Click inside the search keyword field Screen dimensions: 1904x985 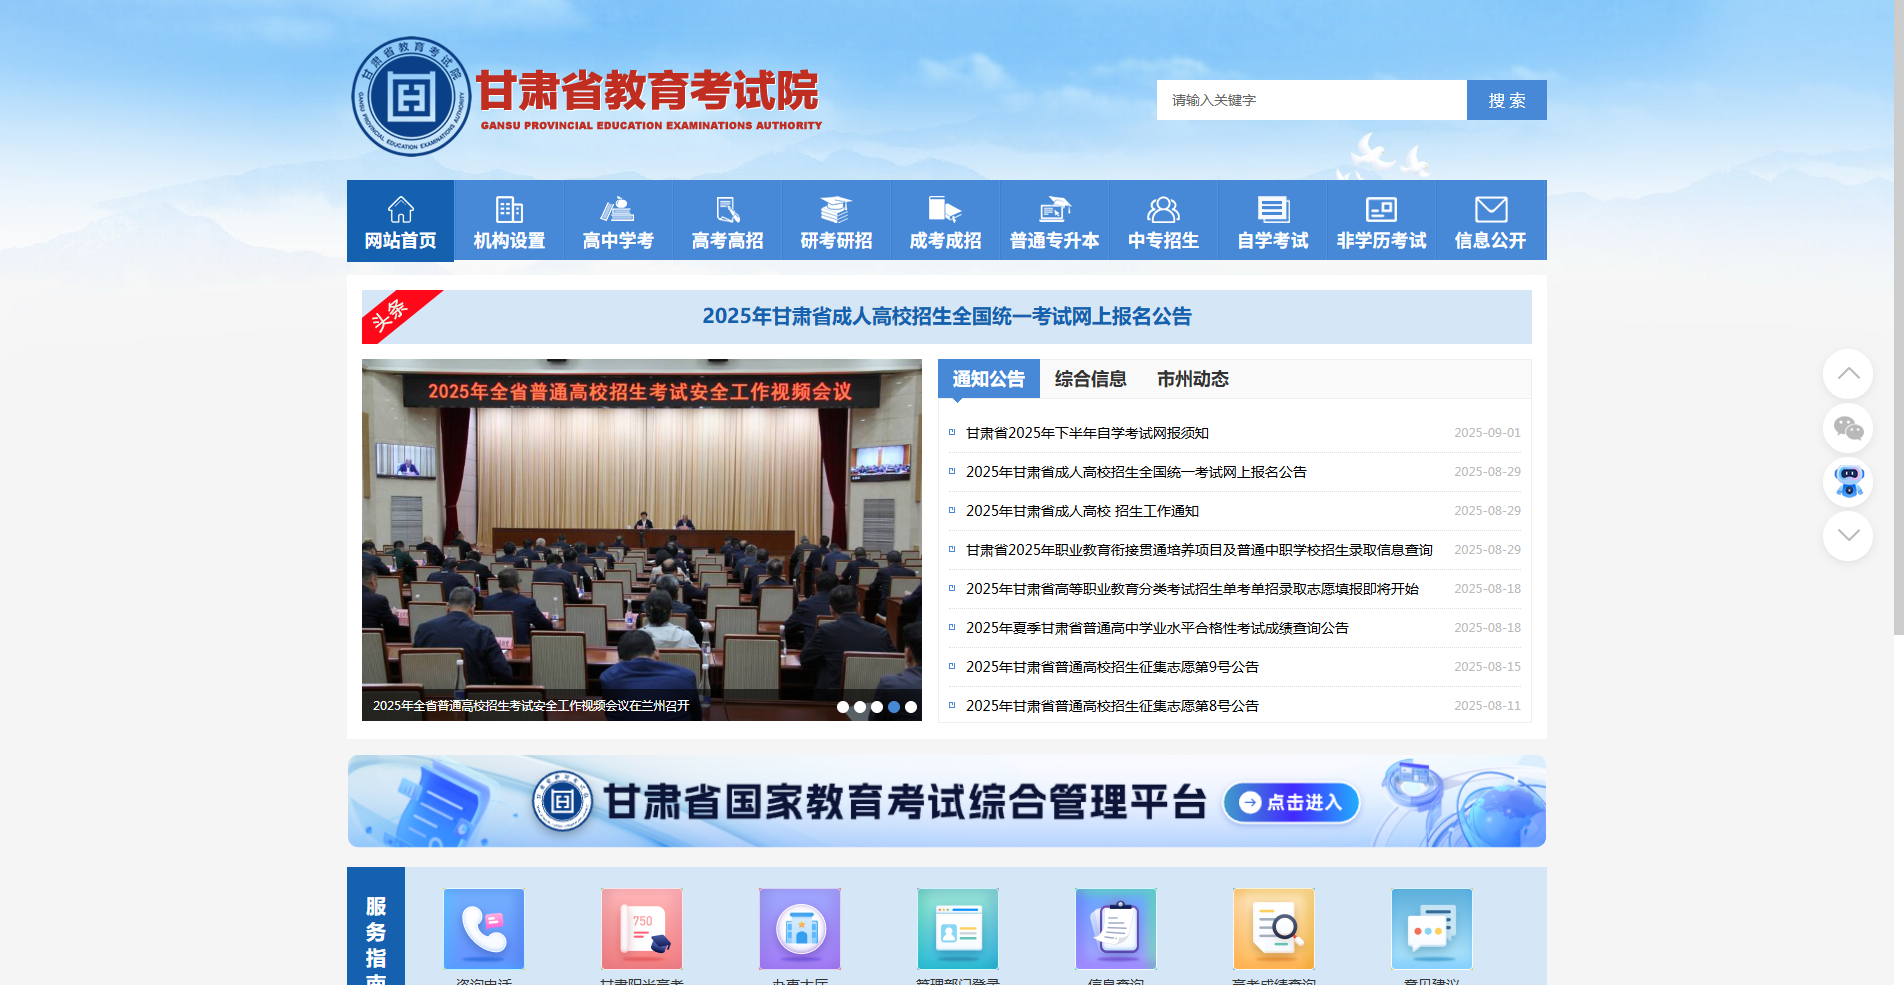click(1311, 100)
